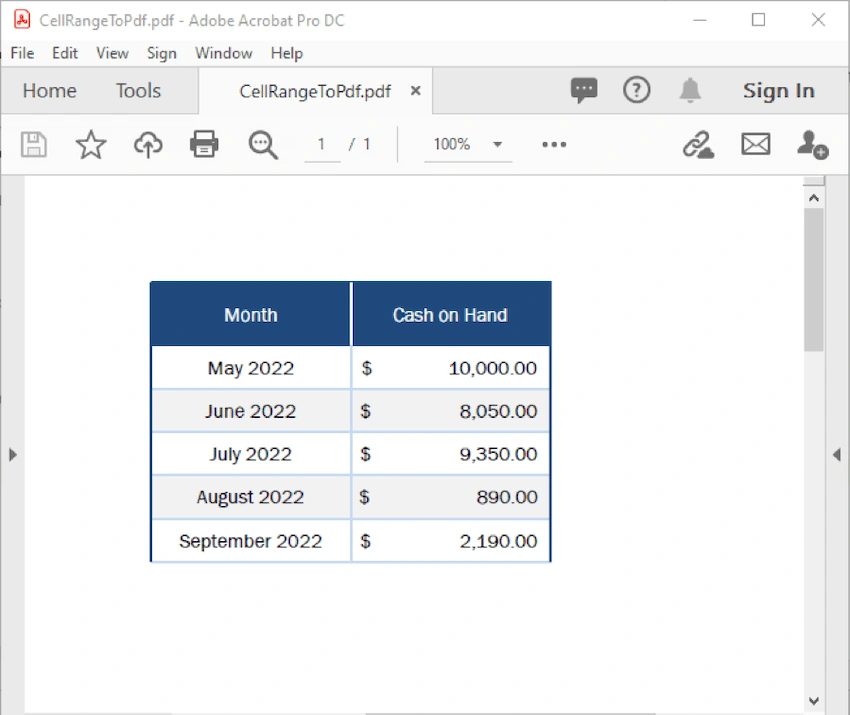Close the CellRangeToPdf.pdf tab
Viewport: 850px width, 715px height.
pos(416,91)
